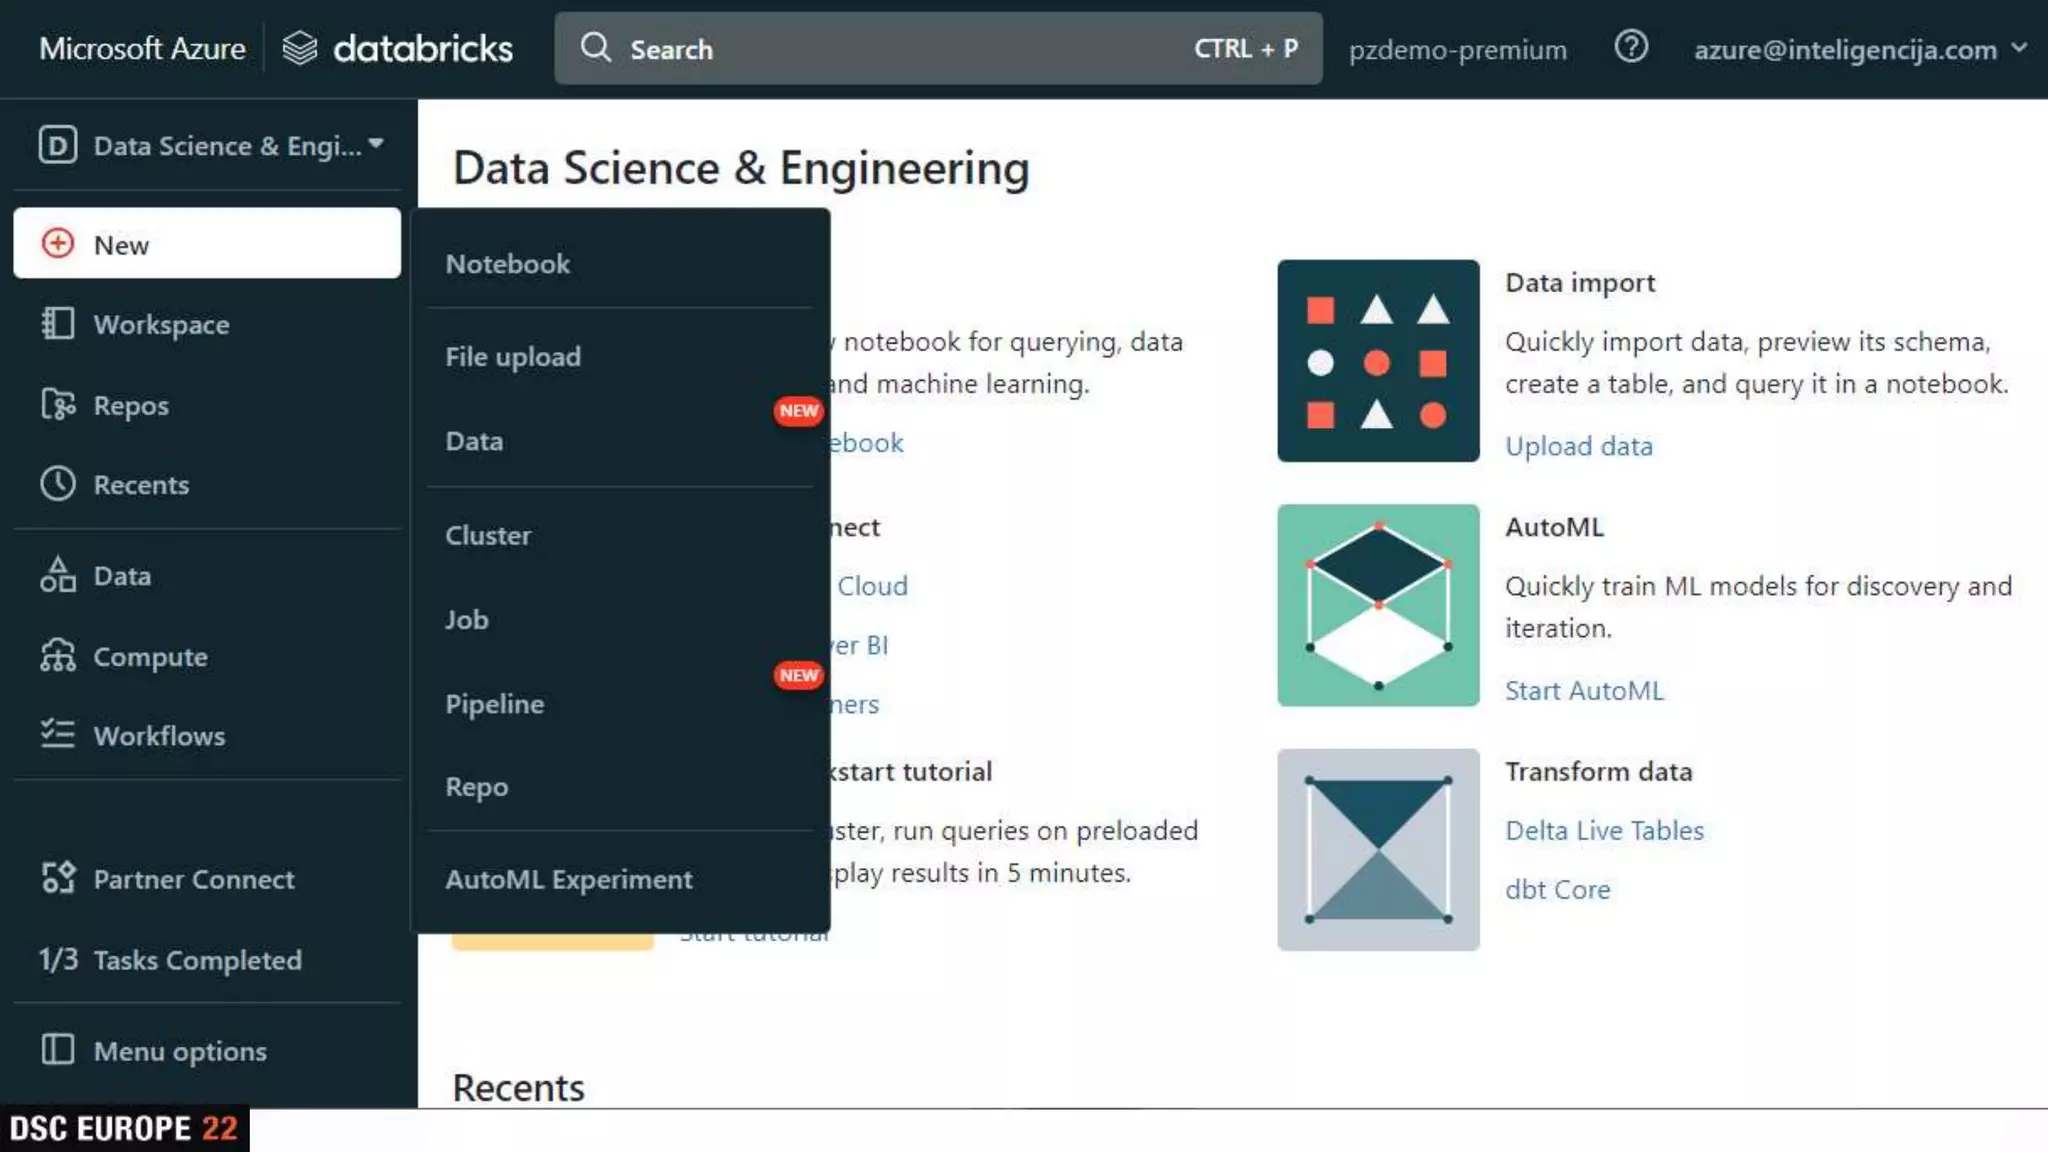This screenshot has width=2048, height=1152.
Task: Choose Cluster in the New menu
Action: [x=488, y=535]
